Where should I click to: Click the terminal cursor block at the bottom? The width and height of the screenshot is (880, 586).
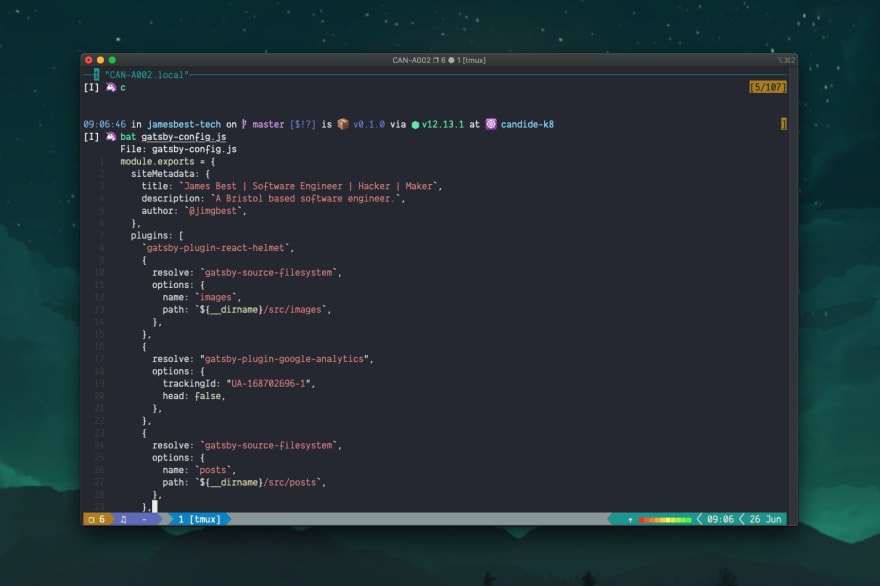tap(155, 506)
